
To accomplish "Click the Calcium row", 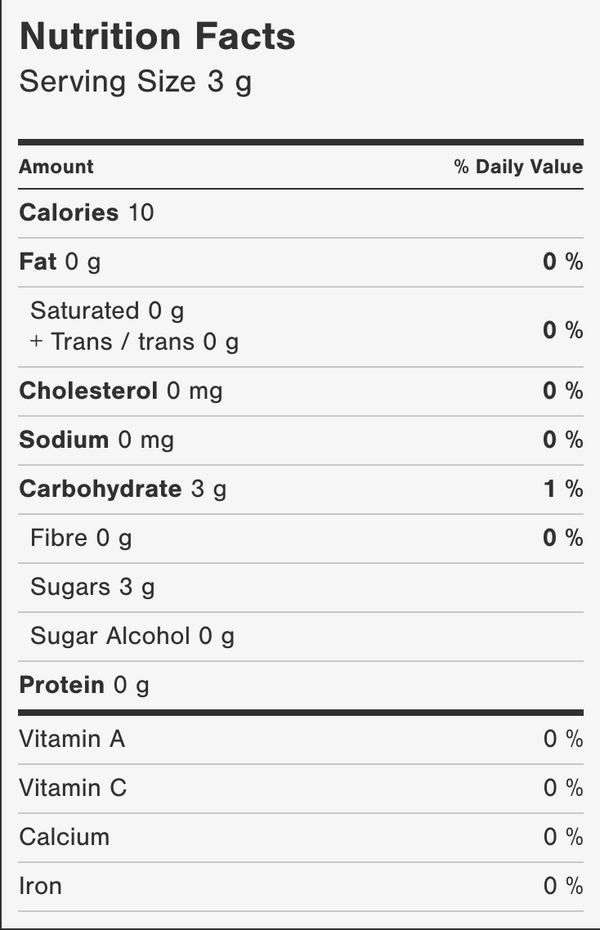I will (x=301, y=837).
